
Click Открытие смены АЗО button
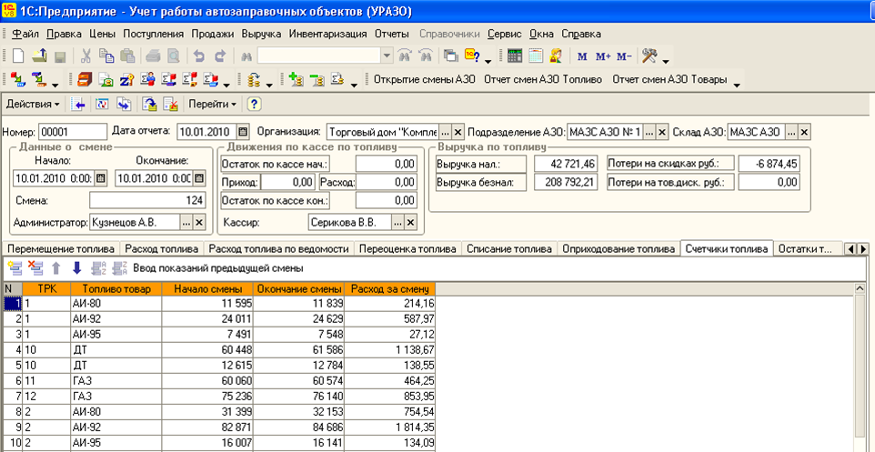click(424, 80)
